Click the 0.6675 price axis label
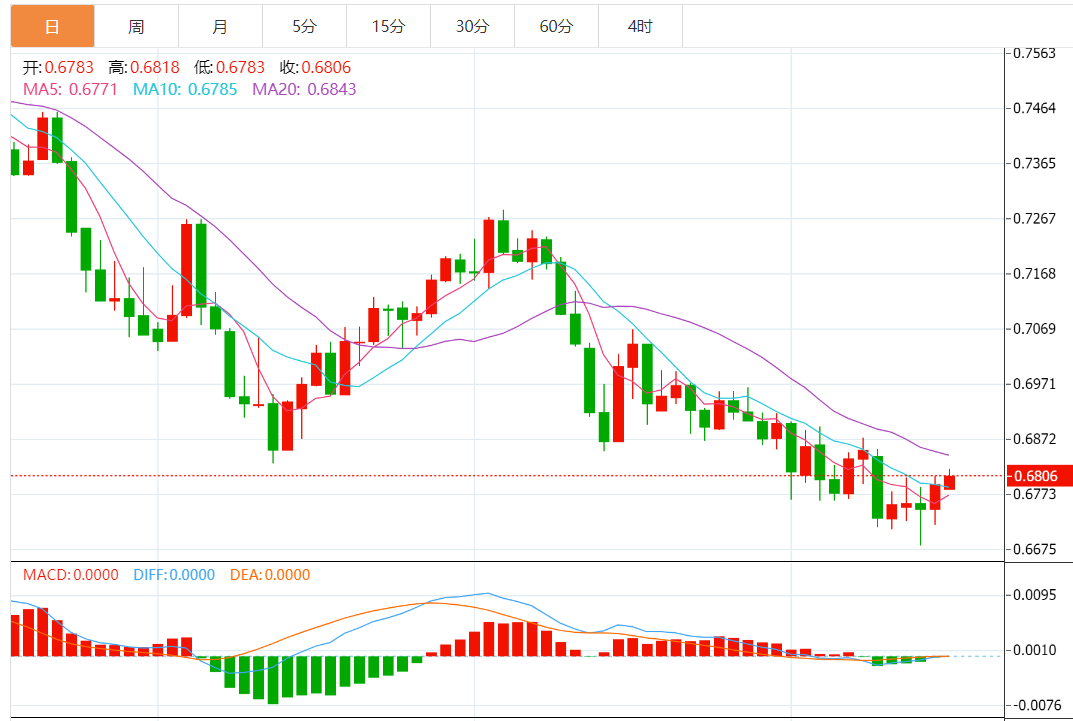1073x721 pixels. [x=1035, y=549]
